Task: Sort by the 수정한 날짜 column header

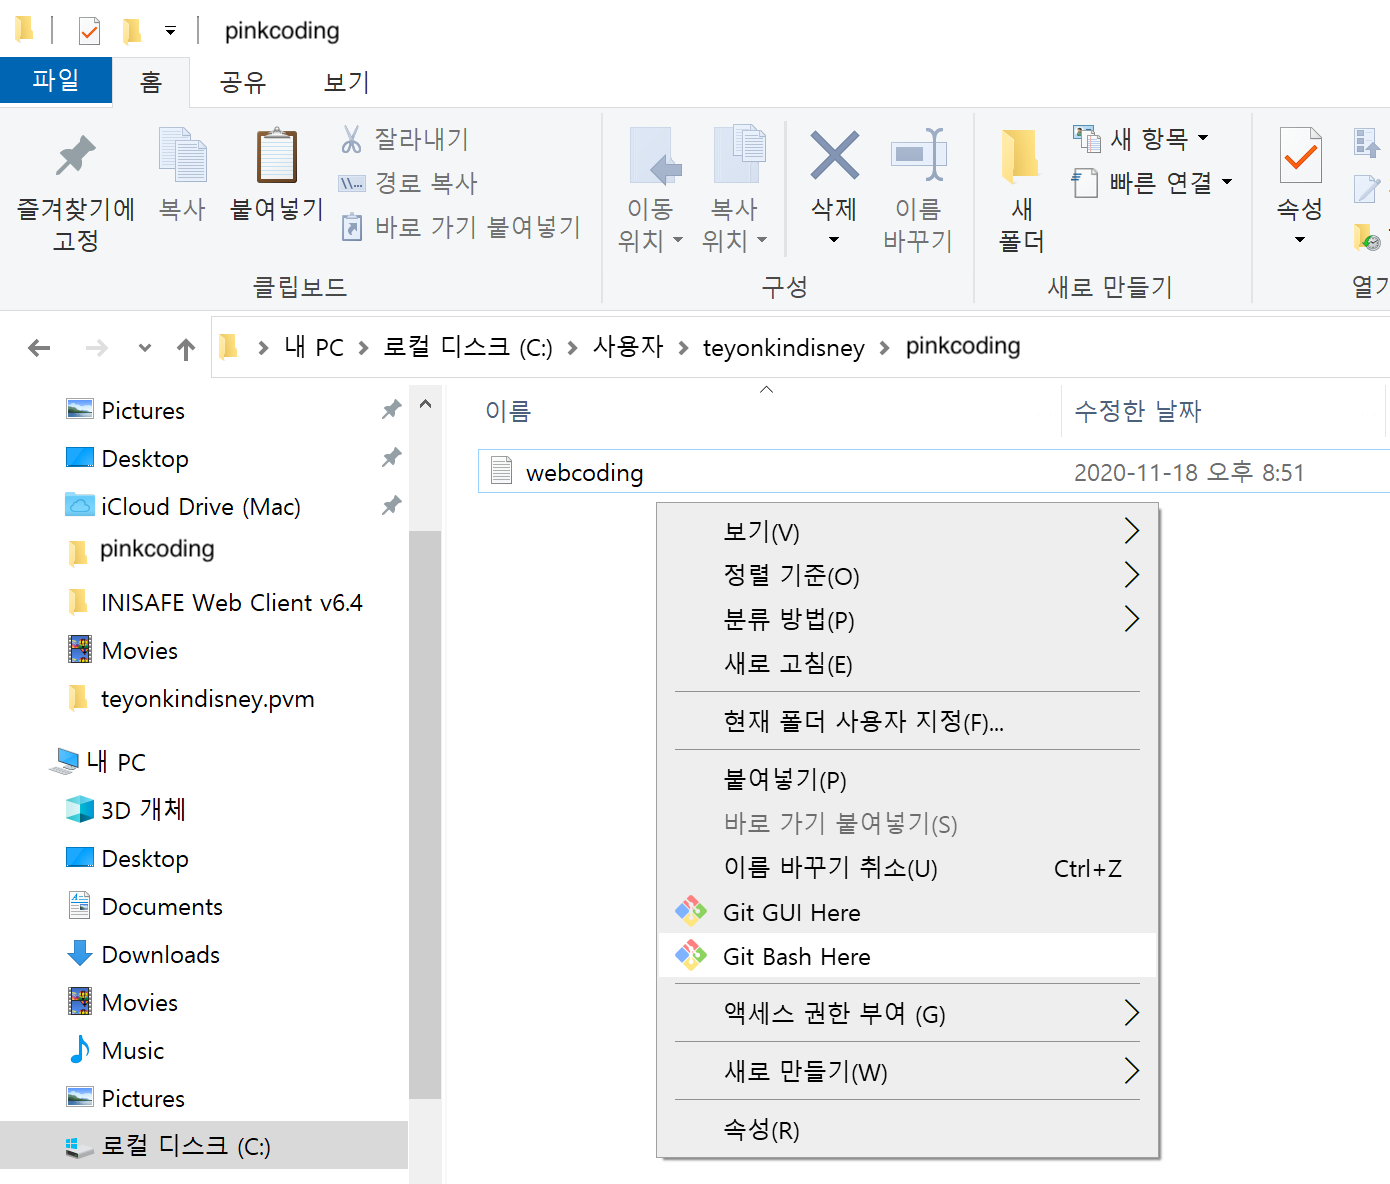Action: [x=1137, y=411]
